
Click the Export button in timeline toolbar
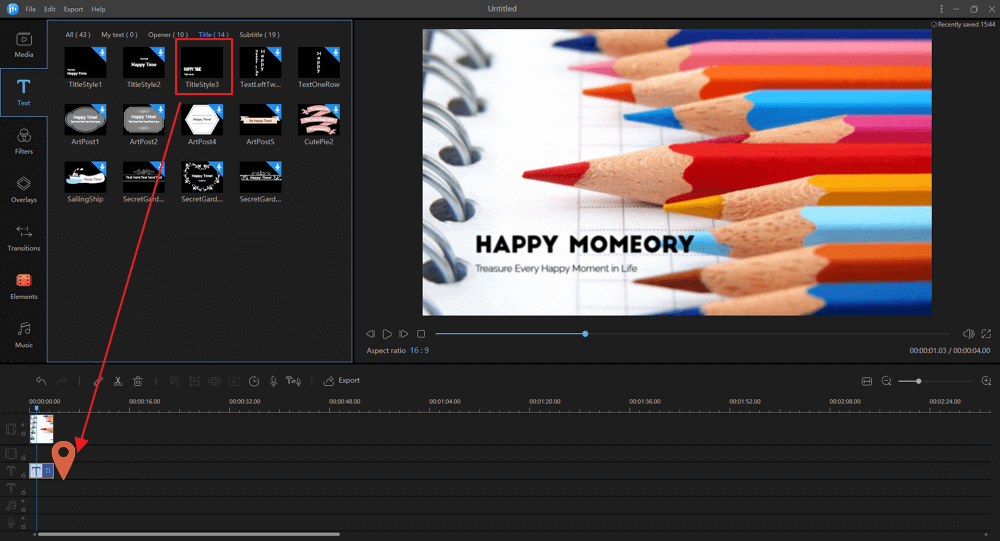click(341, 381)
